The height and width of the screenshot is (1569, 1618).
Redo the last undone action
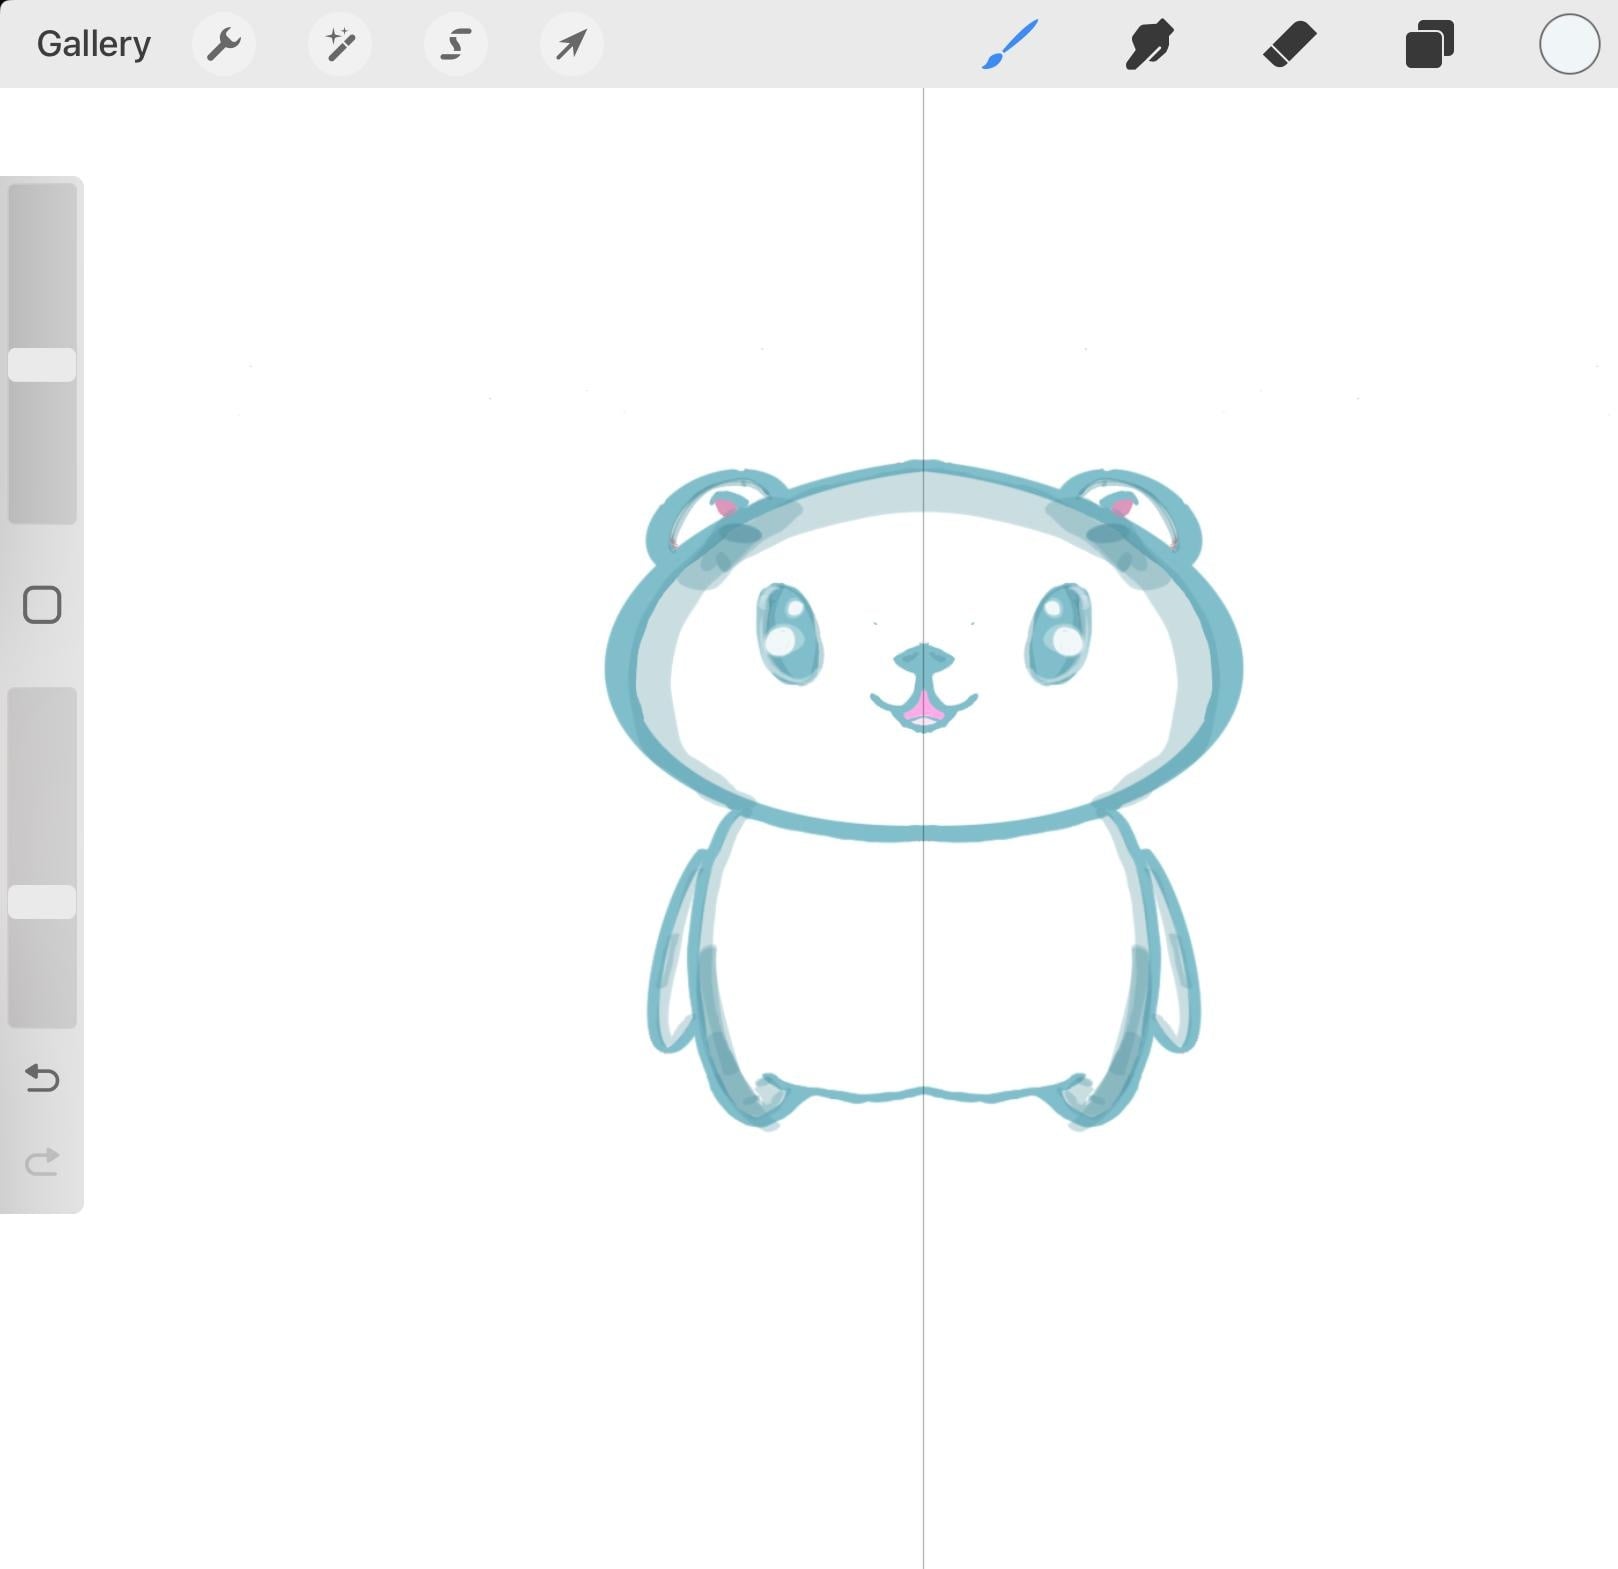(x=42, y=1162)
